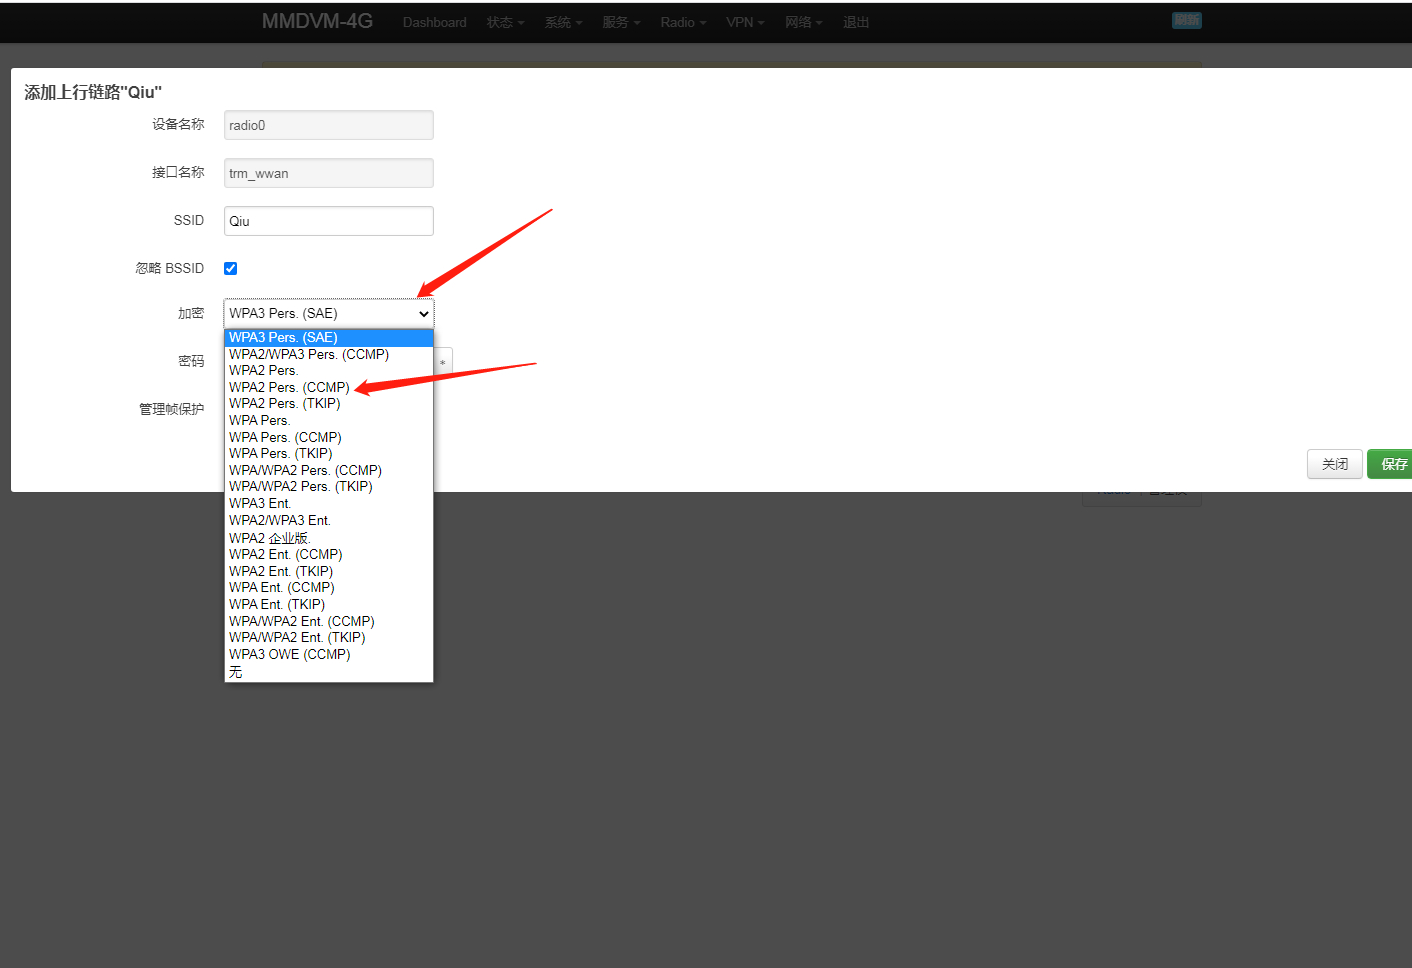1412x968 pixels.
Task: Choose WPA2 Pers. (TKIP) entry
Action: pyautogui.click(x=284, y=403)
